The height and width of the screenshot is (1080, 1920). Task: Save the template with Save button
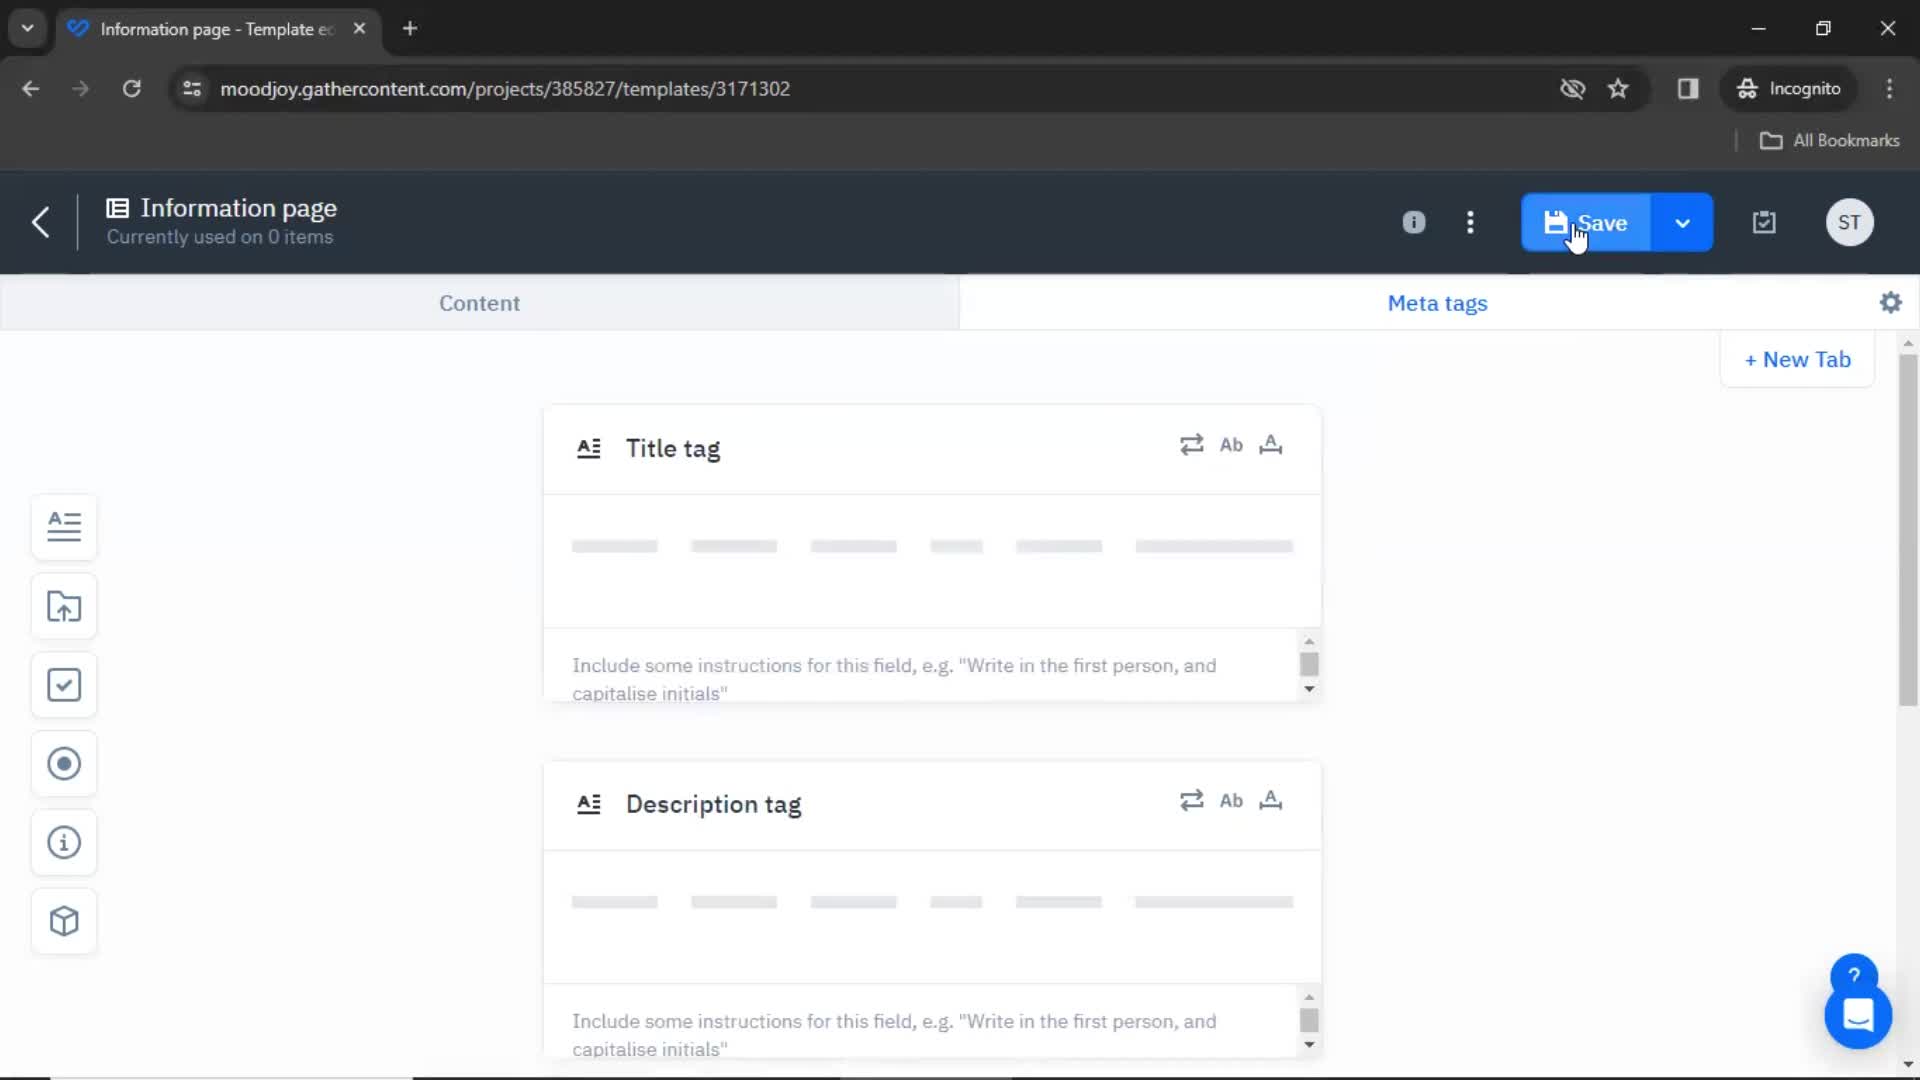click(x=1585, y=222)
